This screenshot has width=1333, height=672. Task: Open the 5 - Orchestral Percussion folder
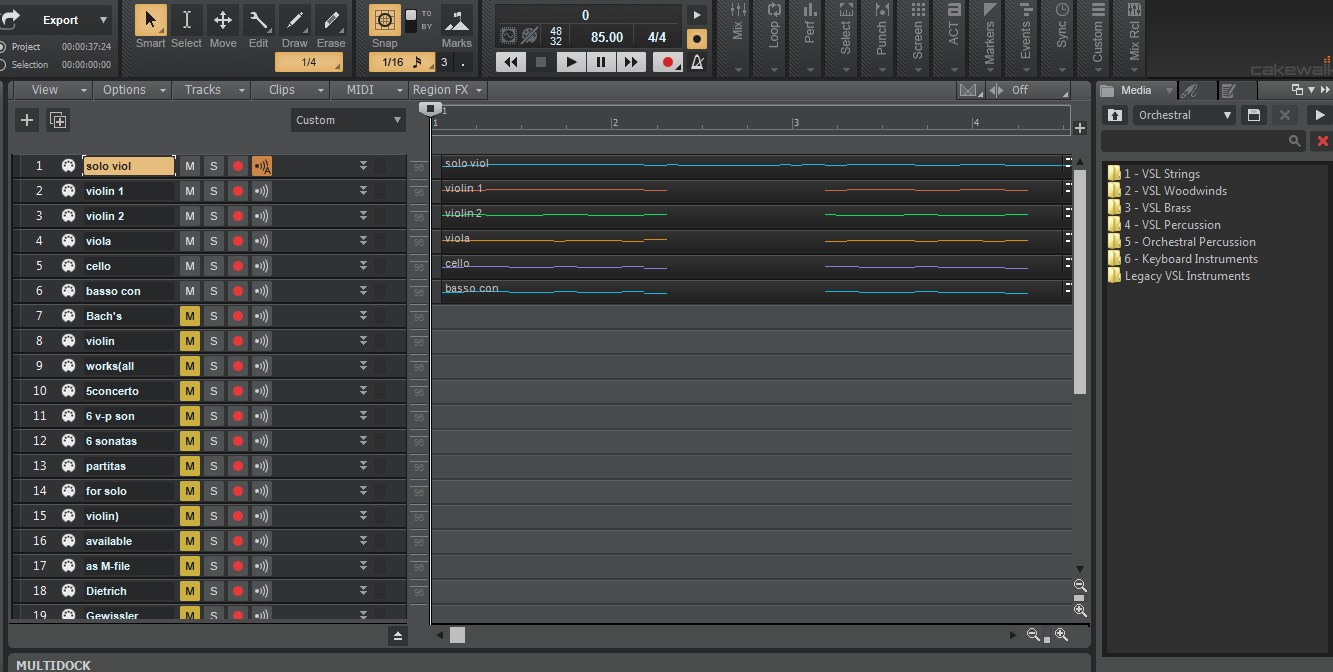pos(1181,242)
